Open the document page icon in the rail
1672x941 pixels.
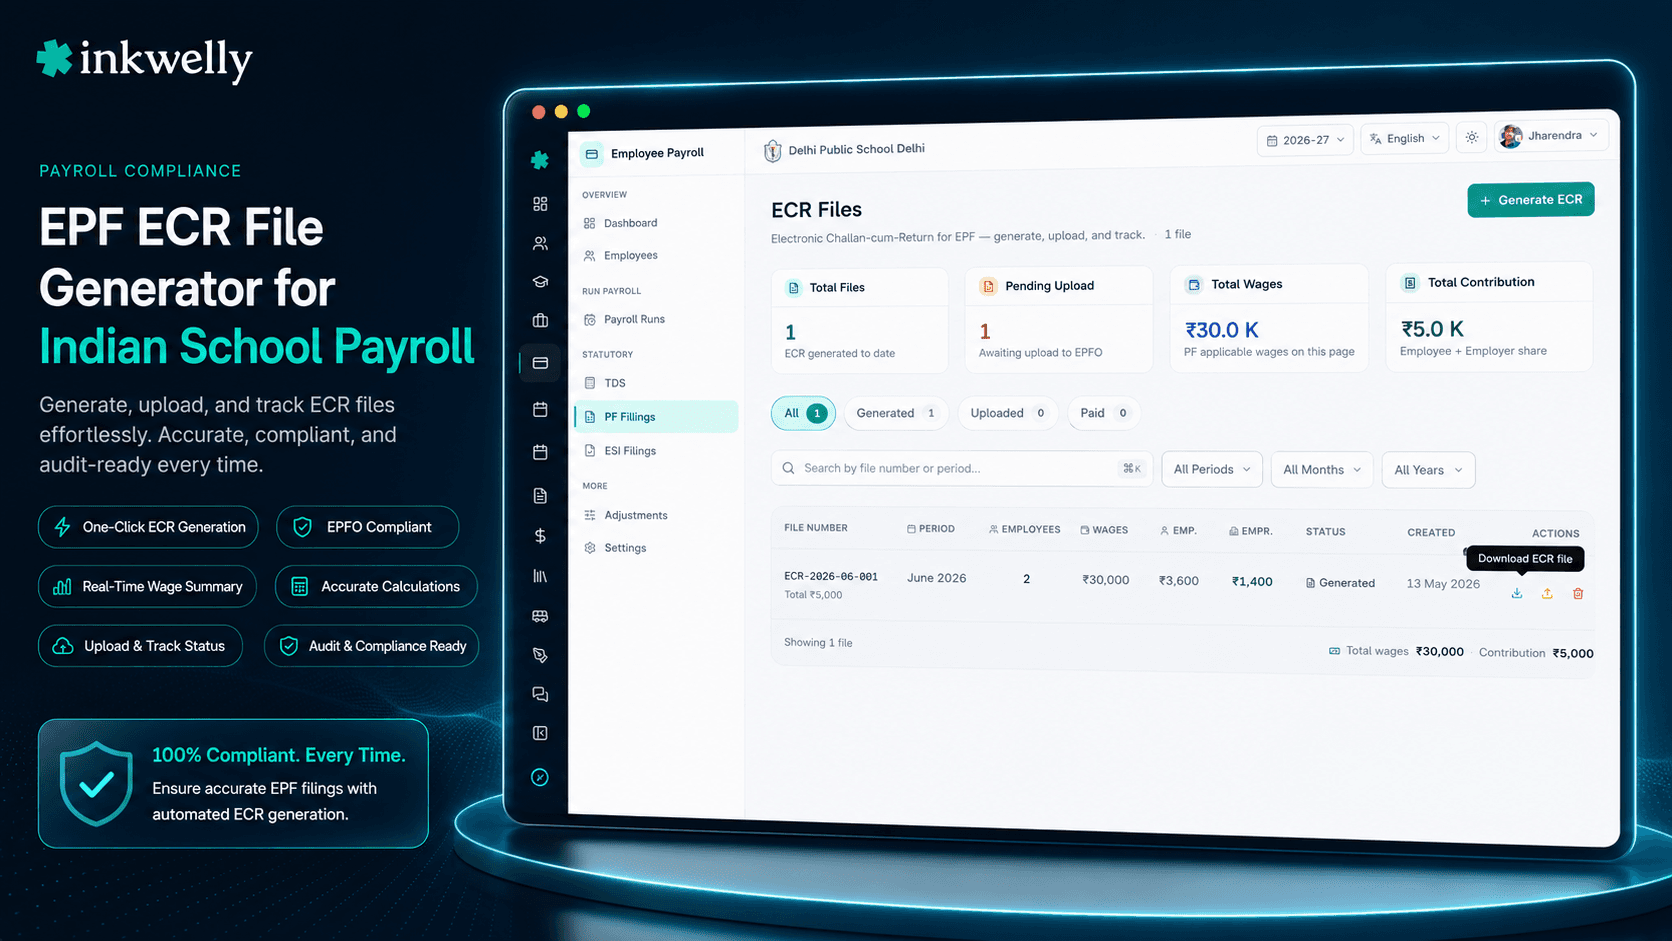(x=540, y=496)
